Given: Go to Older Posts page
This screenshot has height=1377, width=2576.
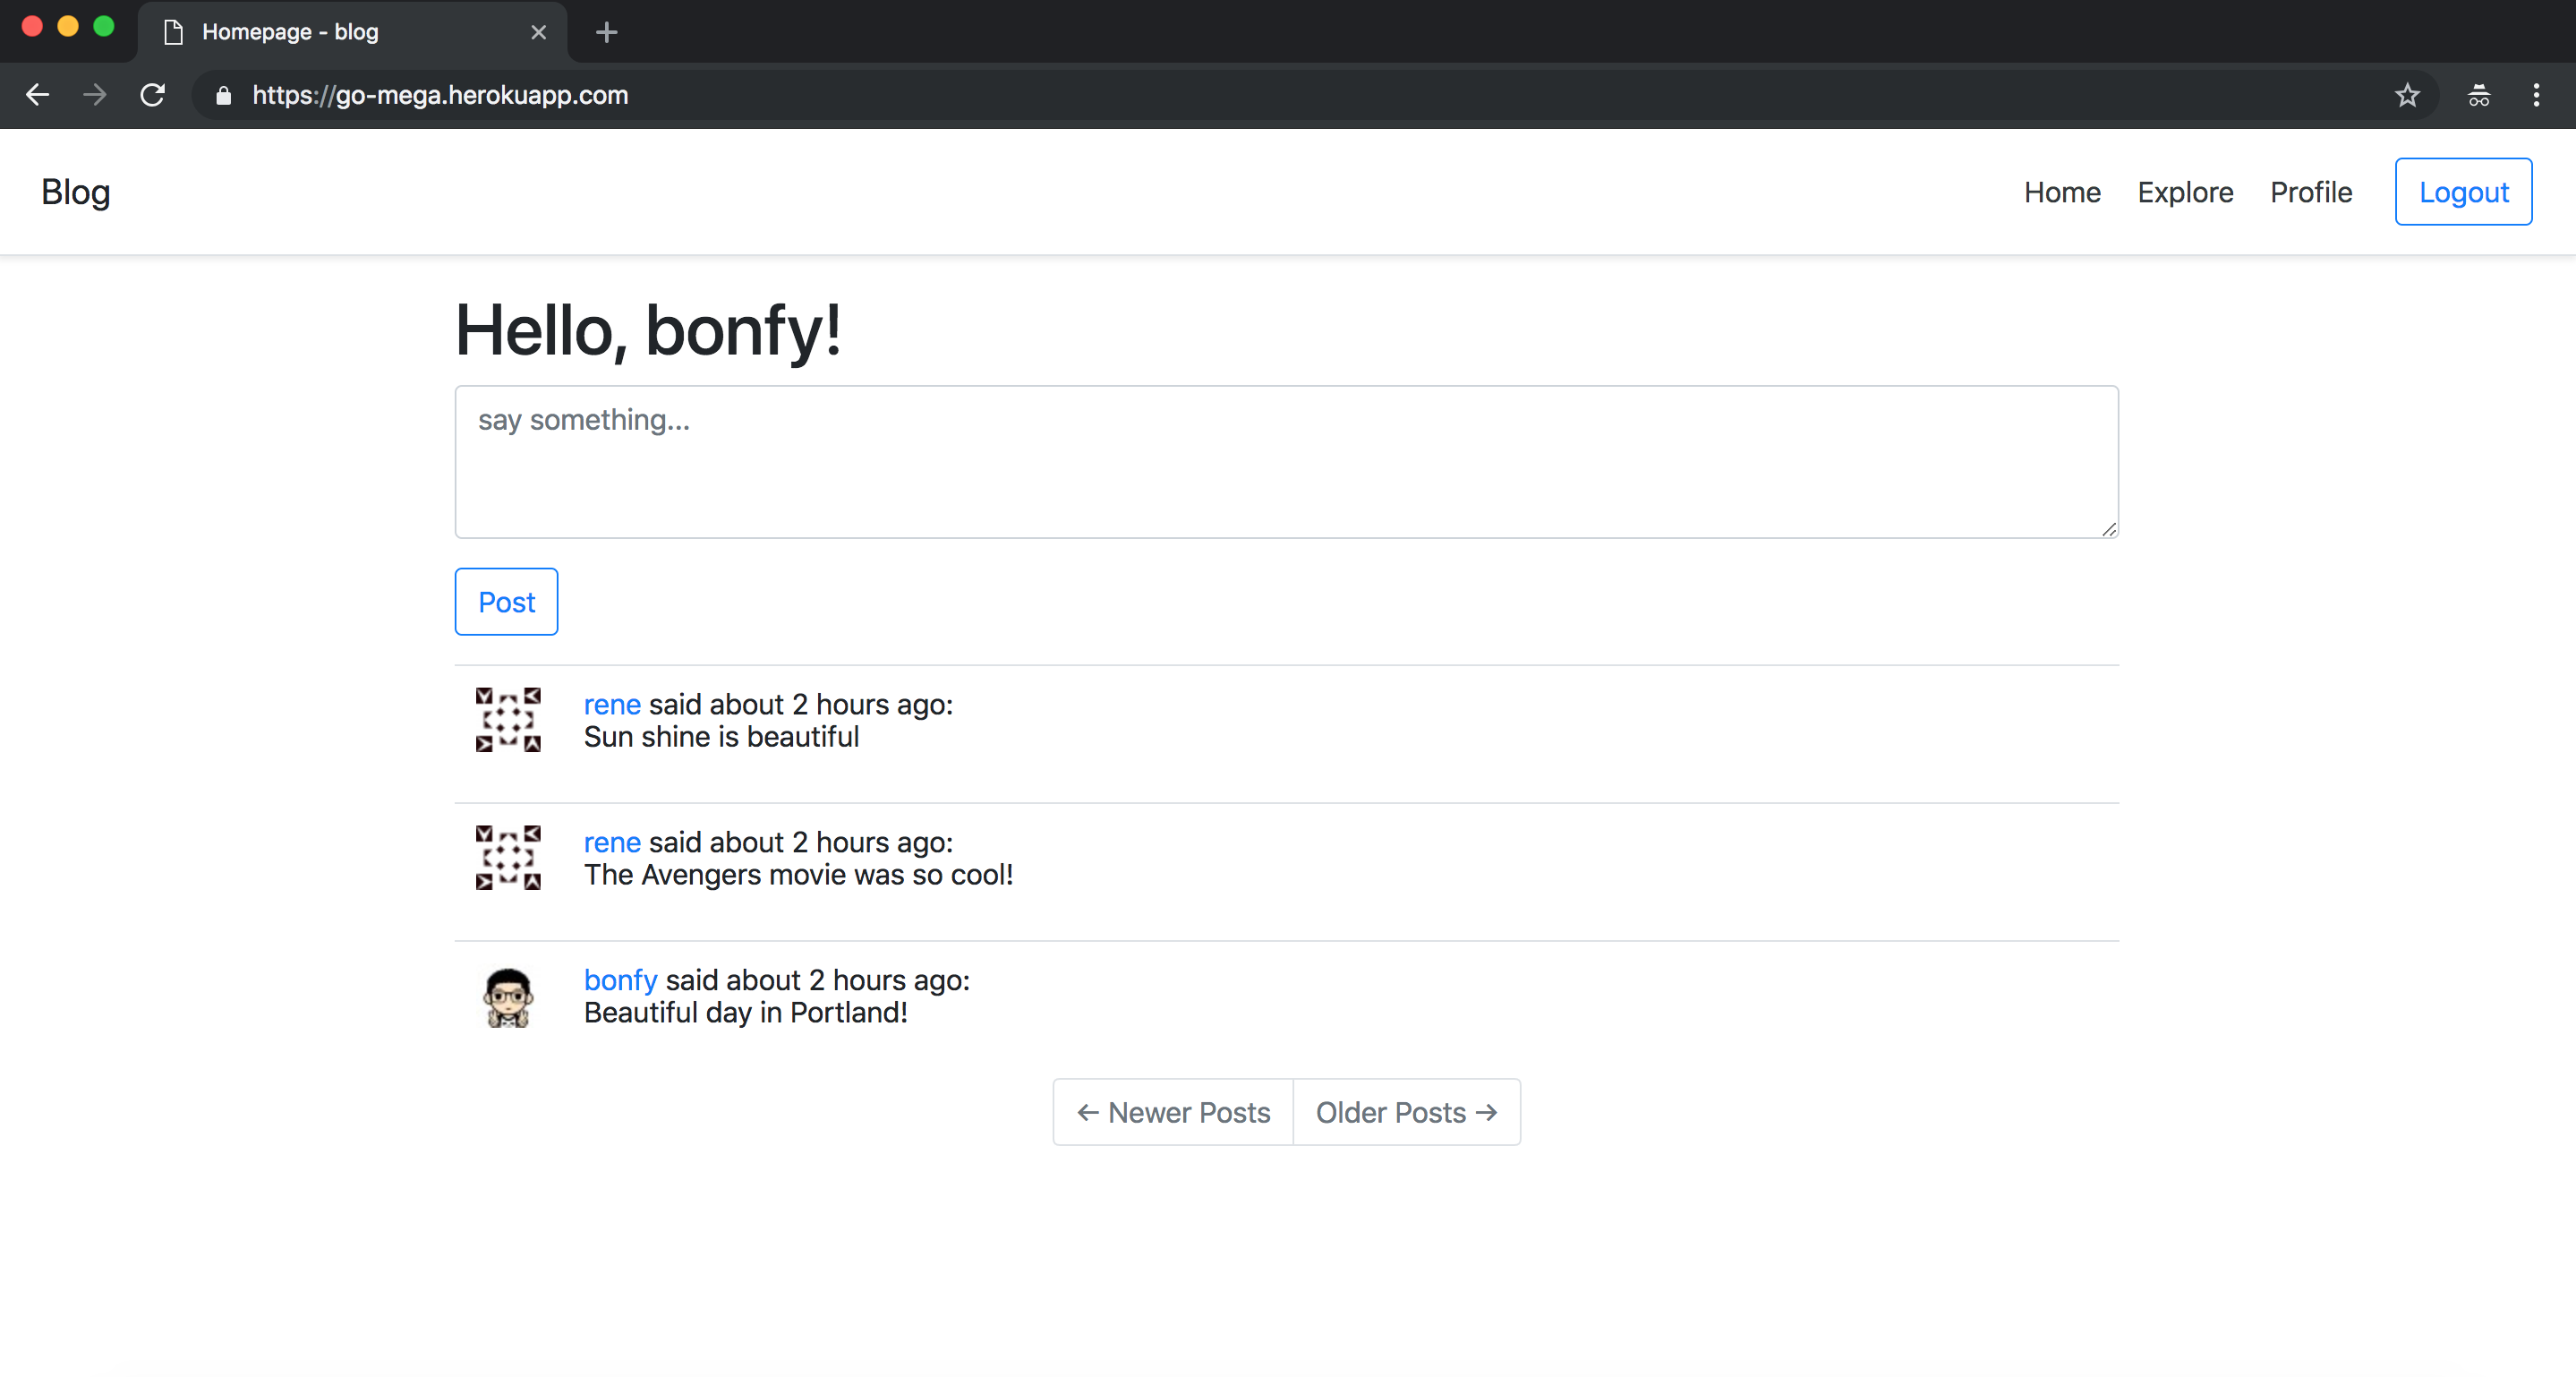Looking at the screenshot, I should 1405,1112.
